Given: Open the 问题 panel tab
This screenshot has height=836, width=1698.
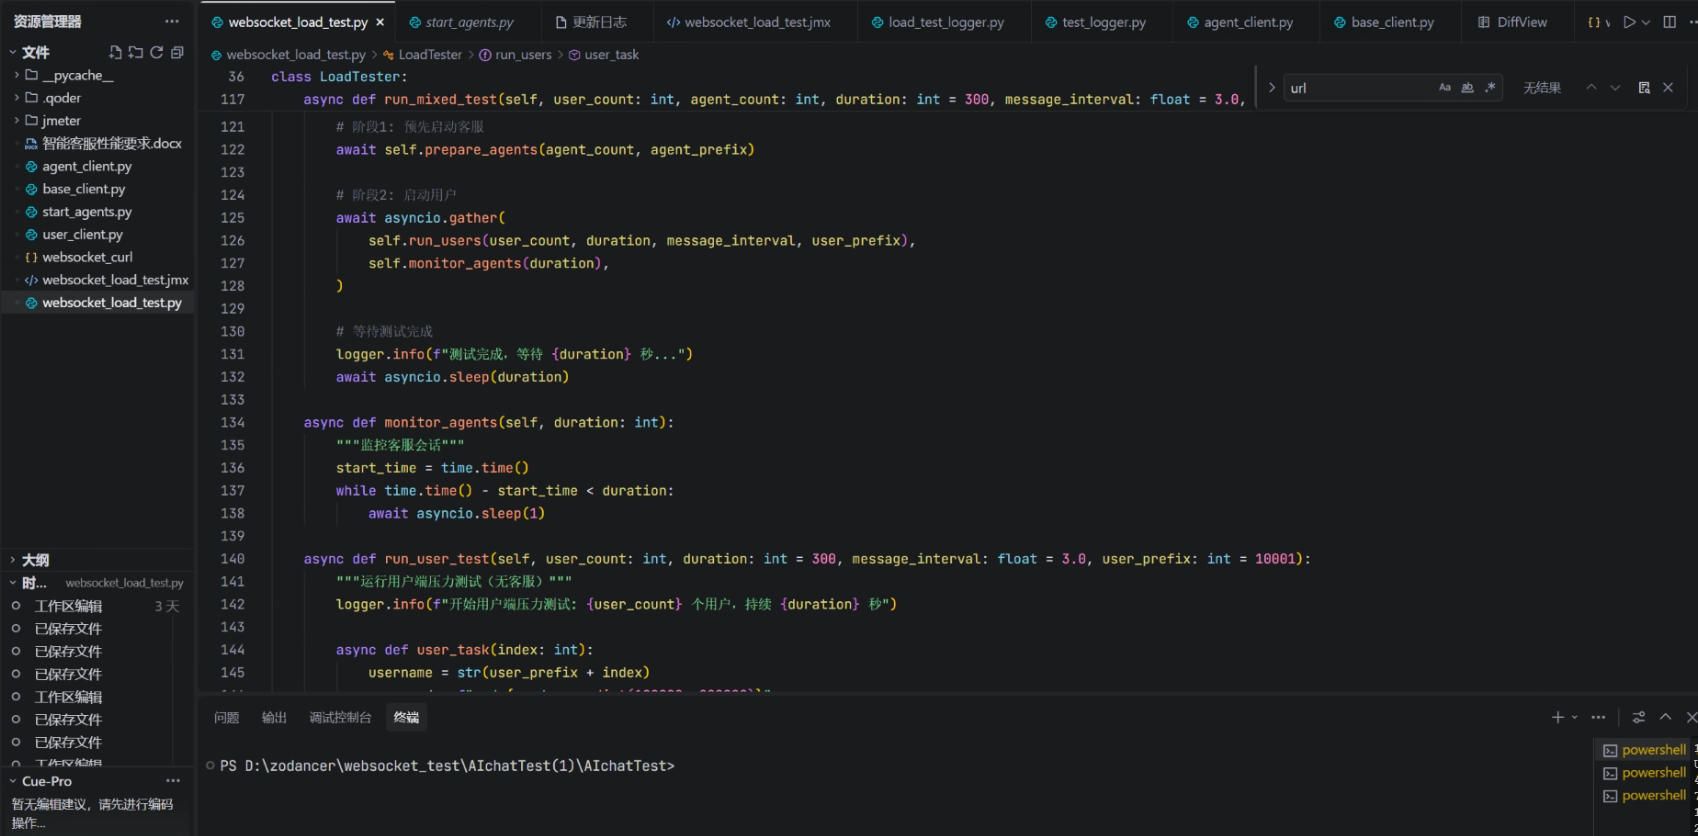Looking at the screenshot, I should coord(227,718).
